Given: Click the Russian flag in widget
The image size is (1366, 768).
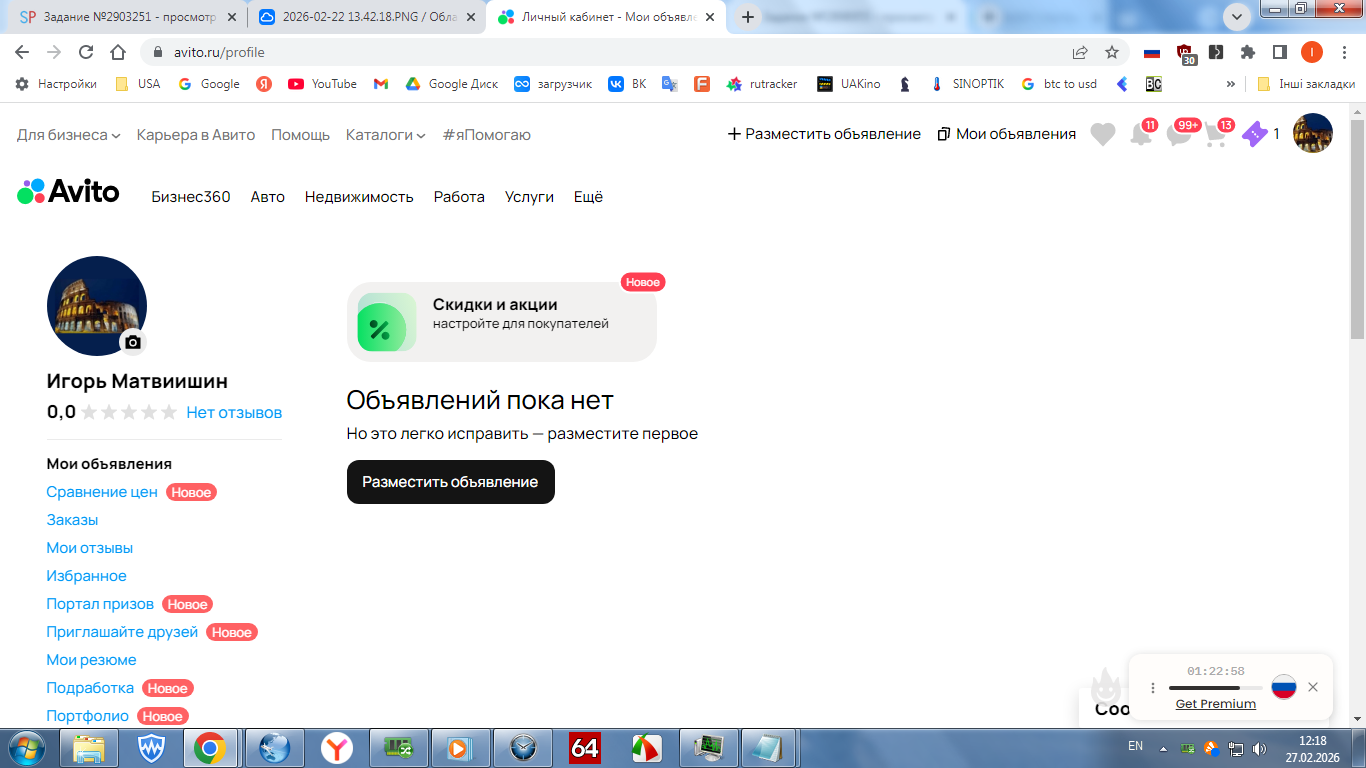Looking at the screenshot, I should [x=1284, y=687].
